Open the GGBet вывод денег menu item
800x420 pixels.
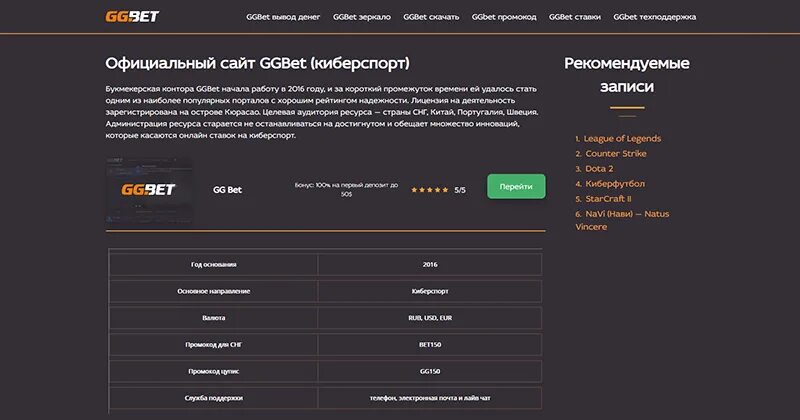[x=283, y=17]
